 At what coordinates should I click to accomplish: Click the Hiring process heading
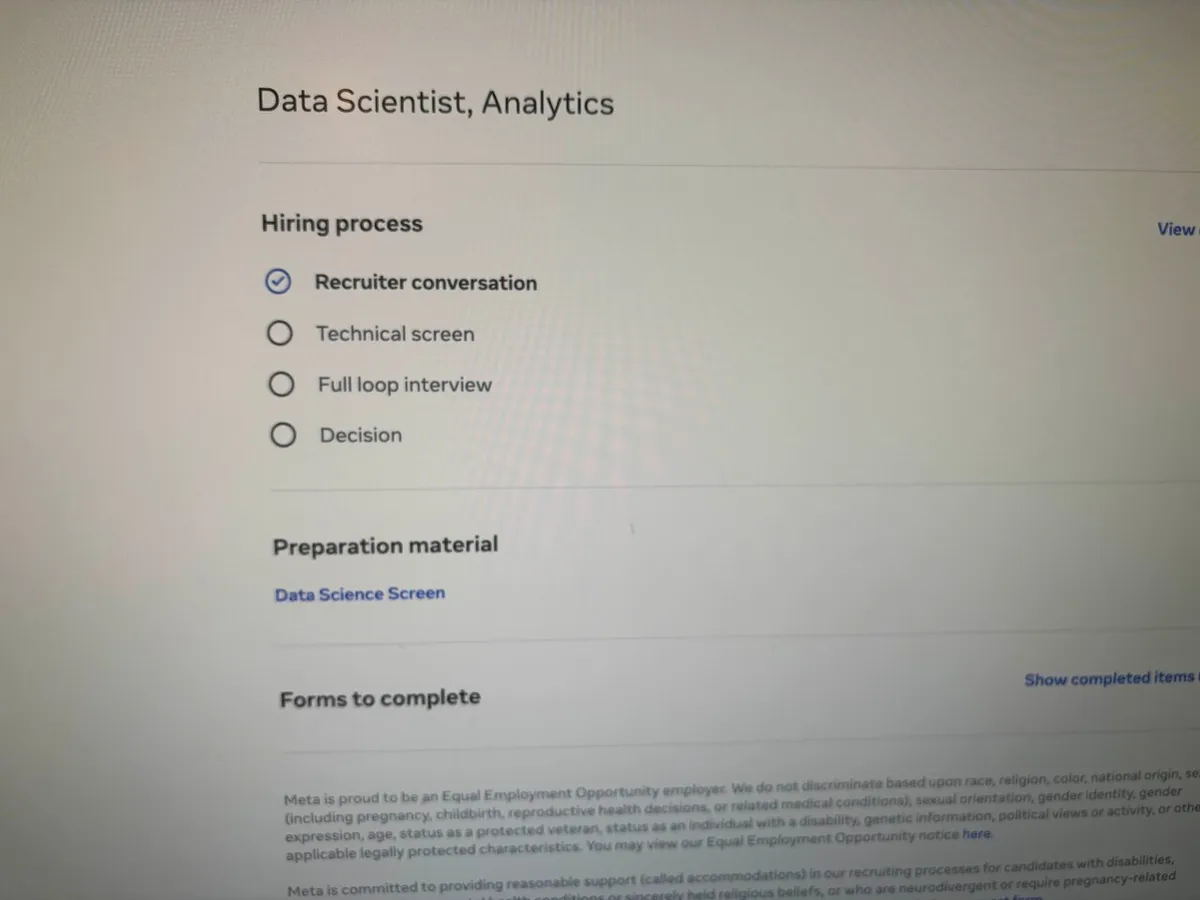(x=342, y=224)
